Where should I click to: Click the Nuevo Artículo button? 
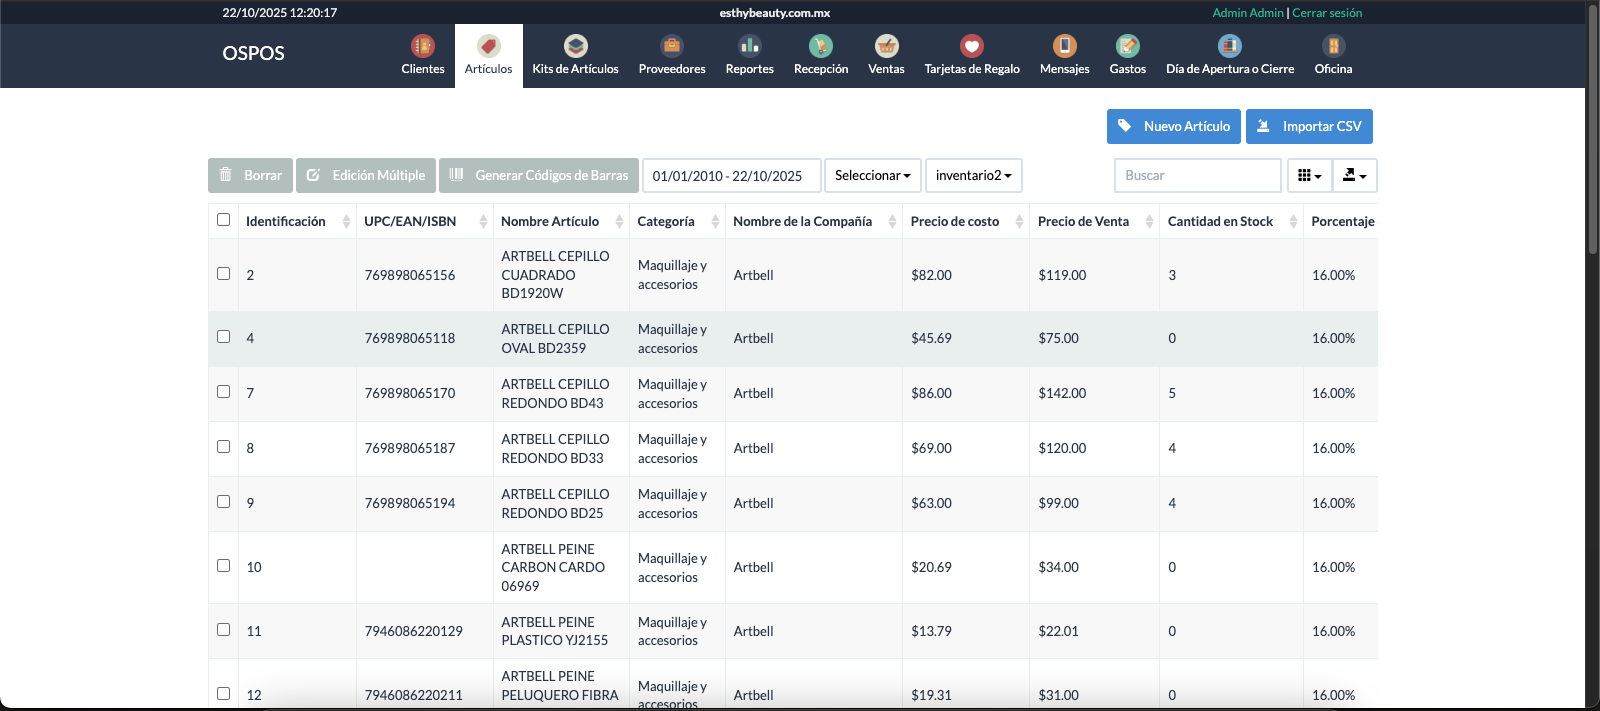[1173, 127]
